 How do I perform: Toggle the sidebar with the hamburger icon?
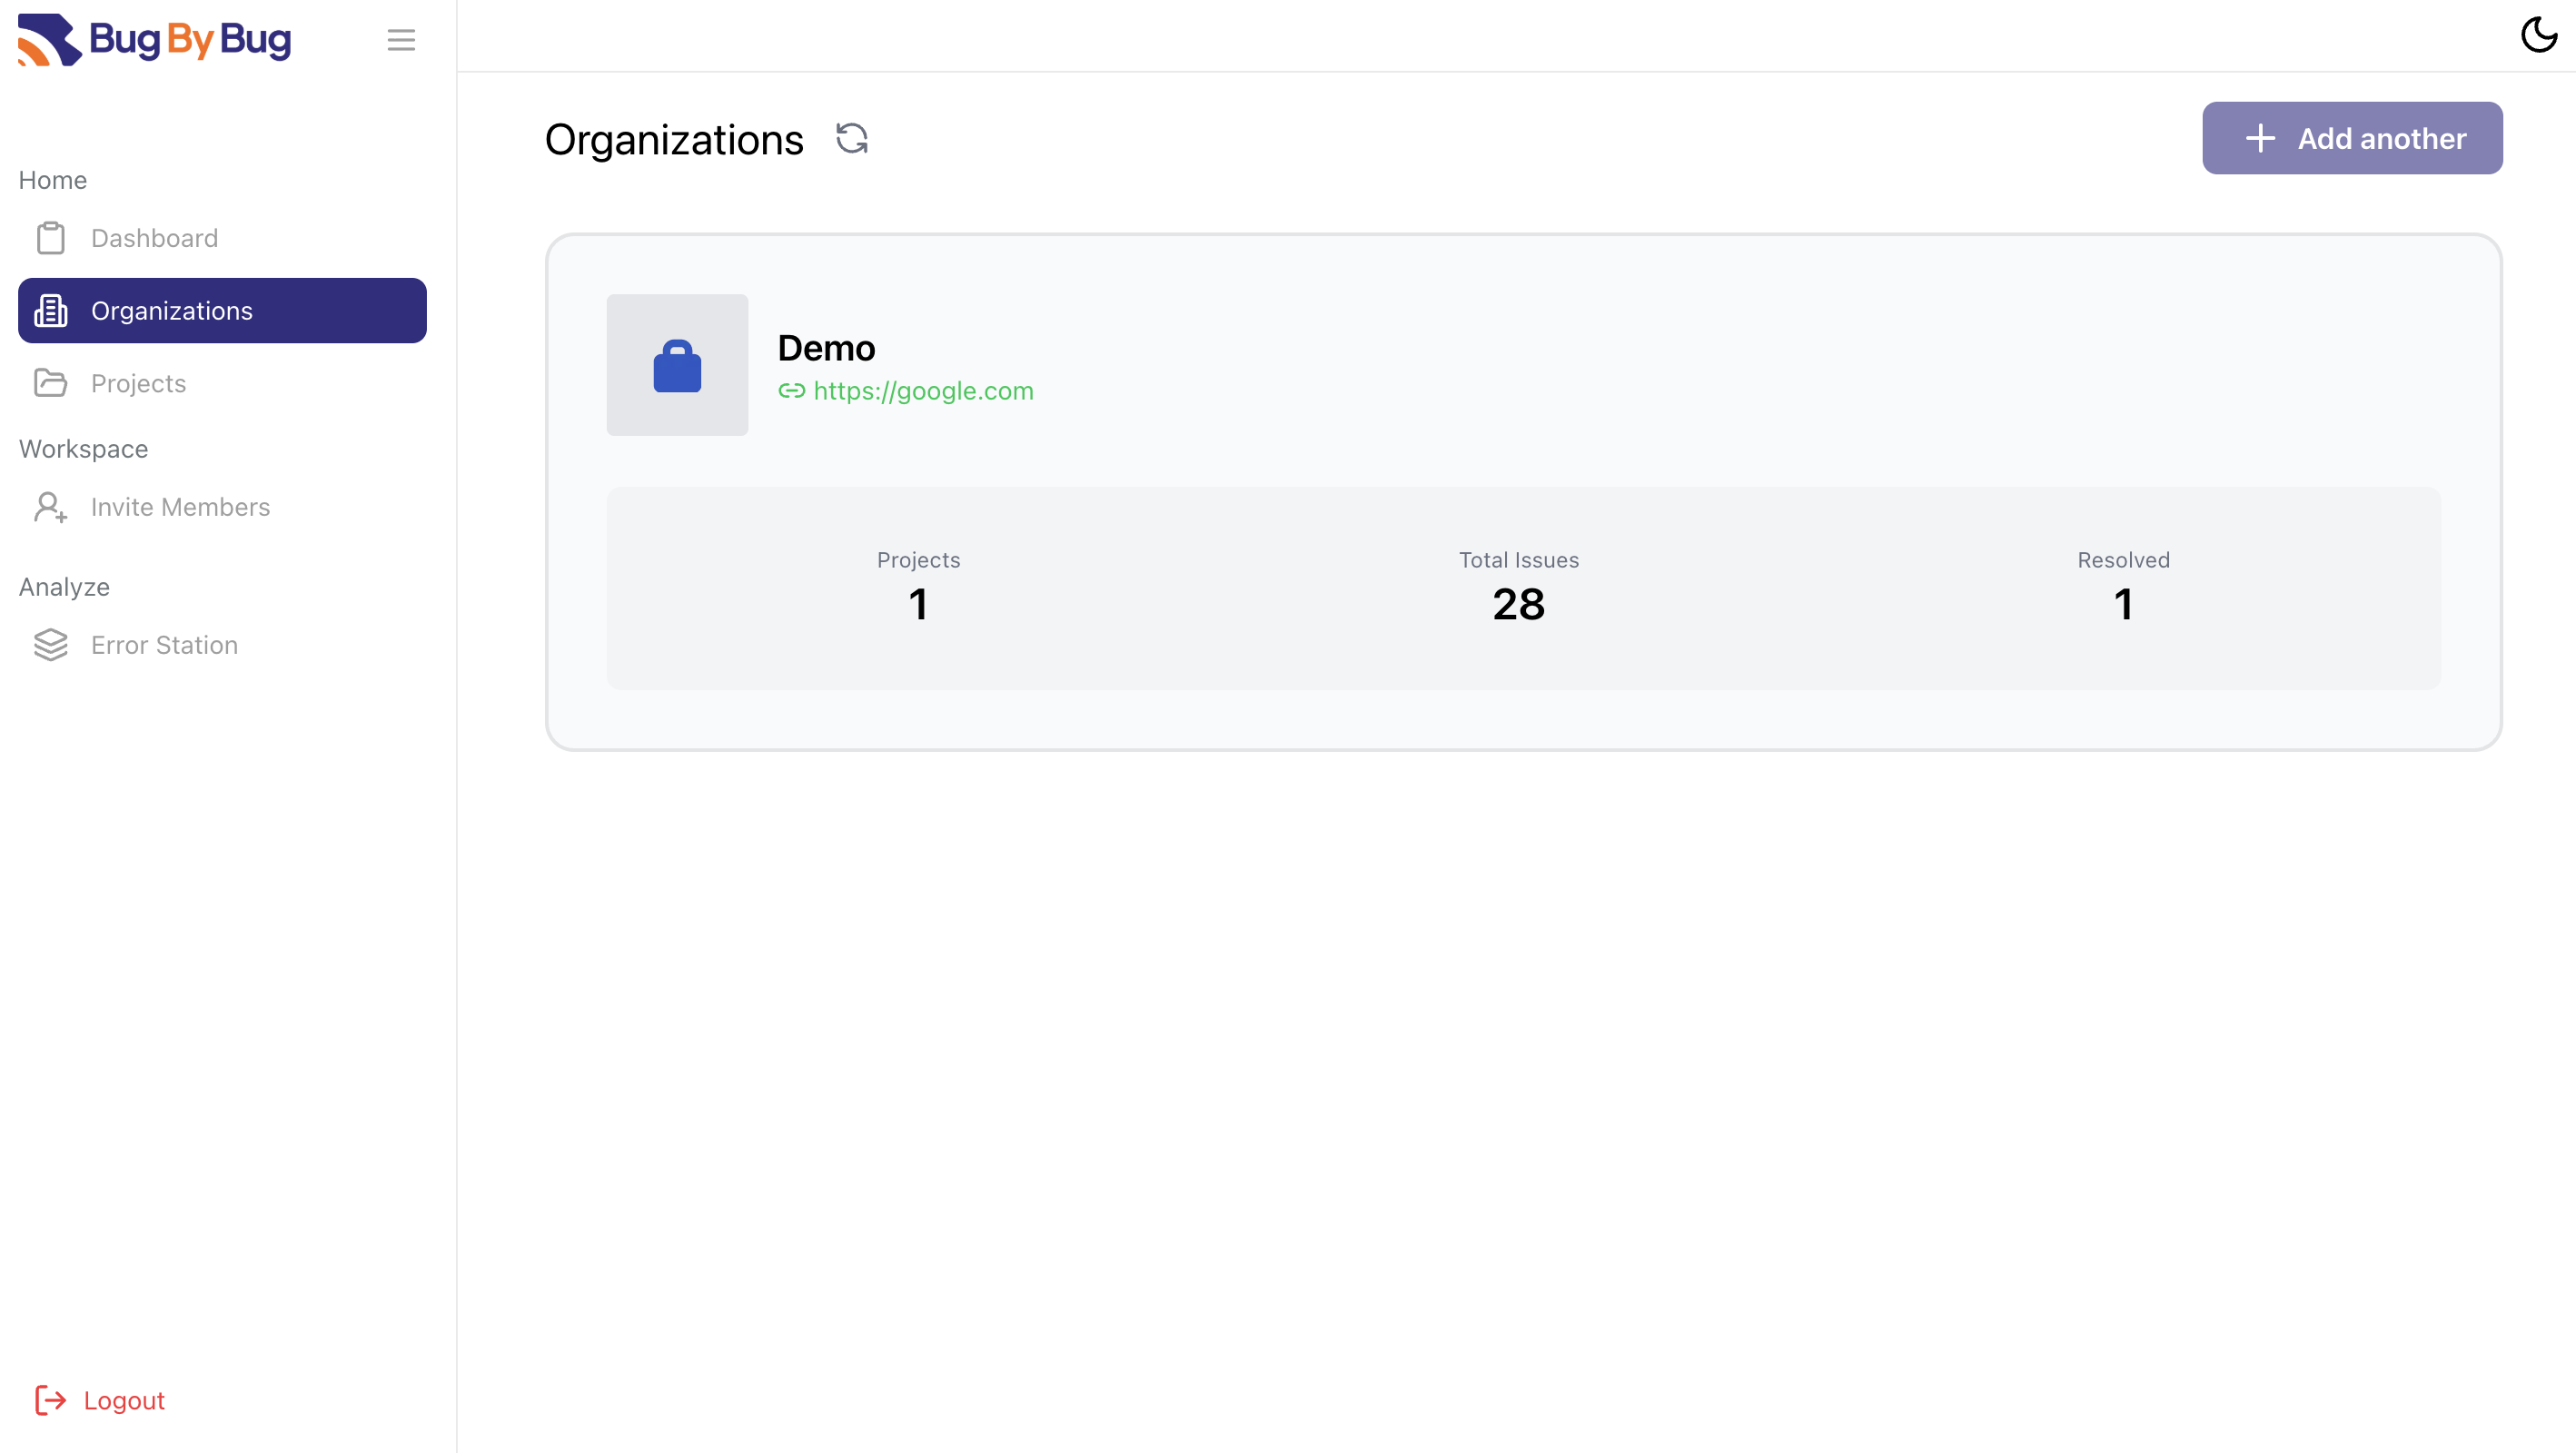401,40
